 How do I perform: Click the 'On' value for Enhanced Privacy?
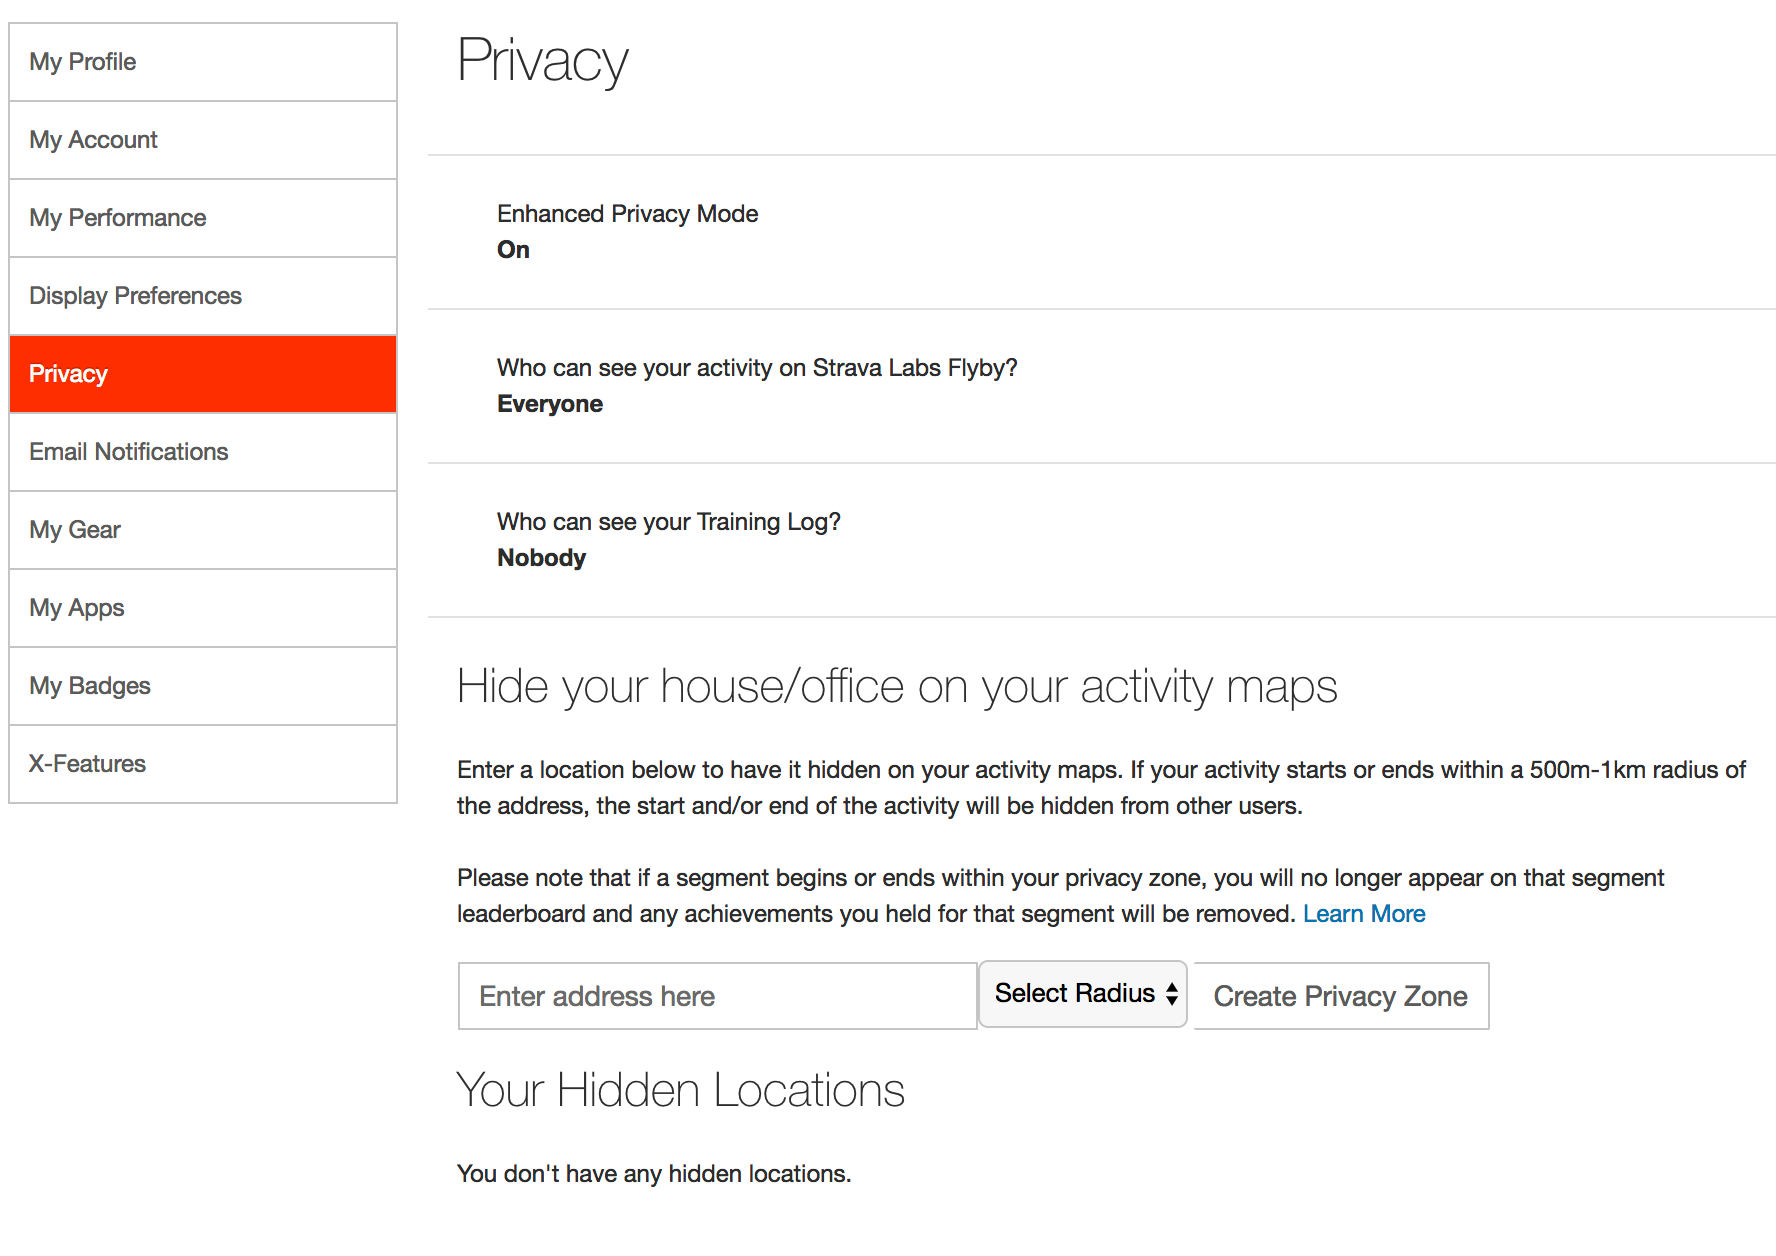(513, 250)
